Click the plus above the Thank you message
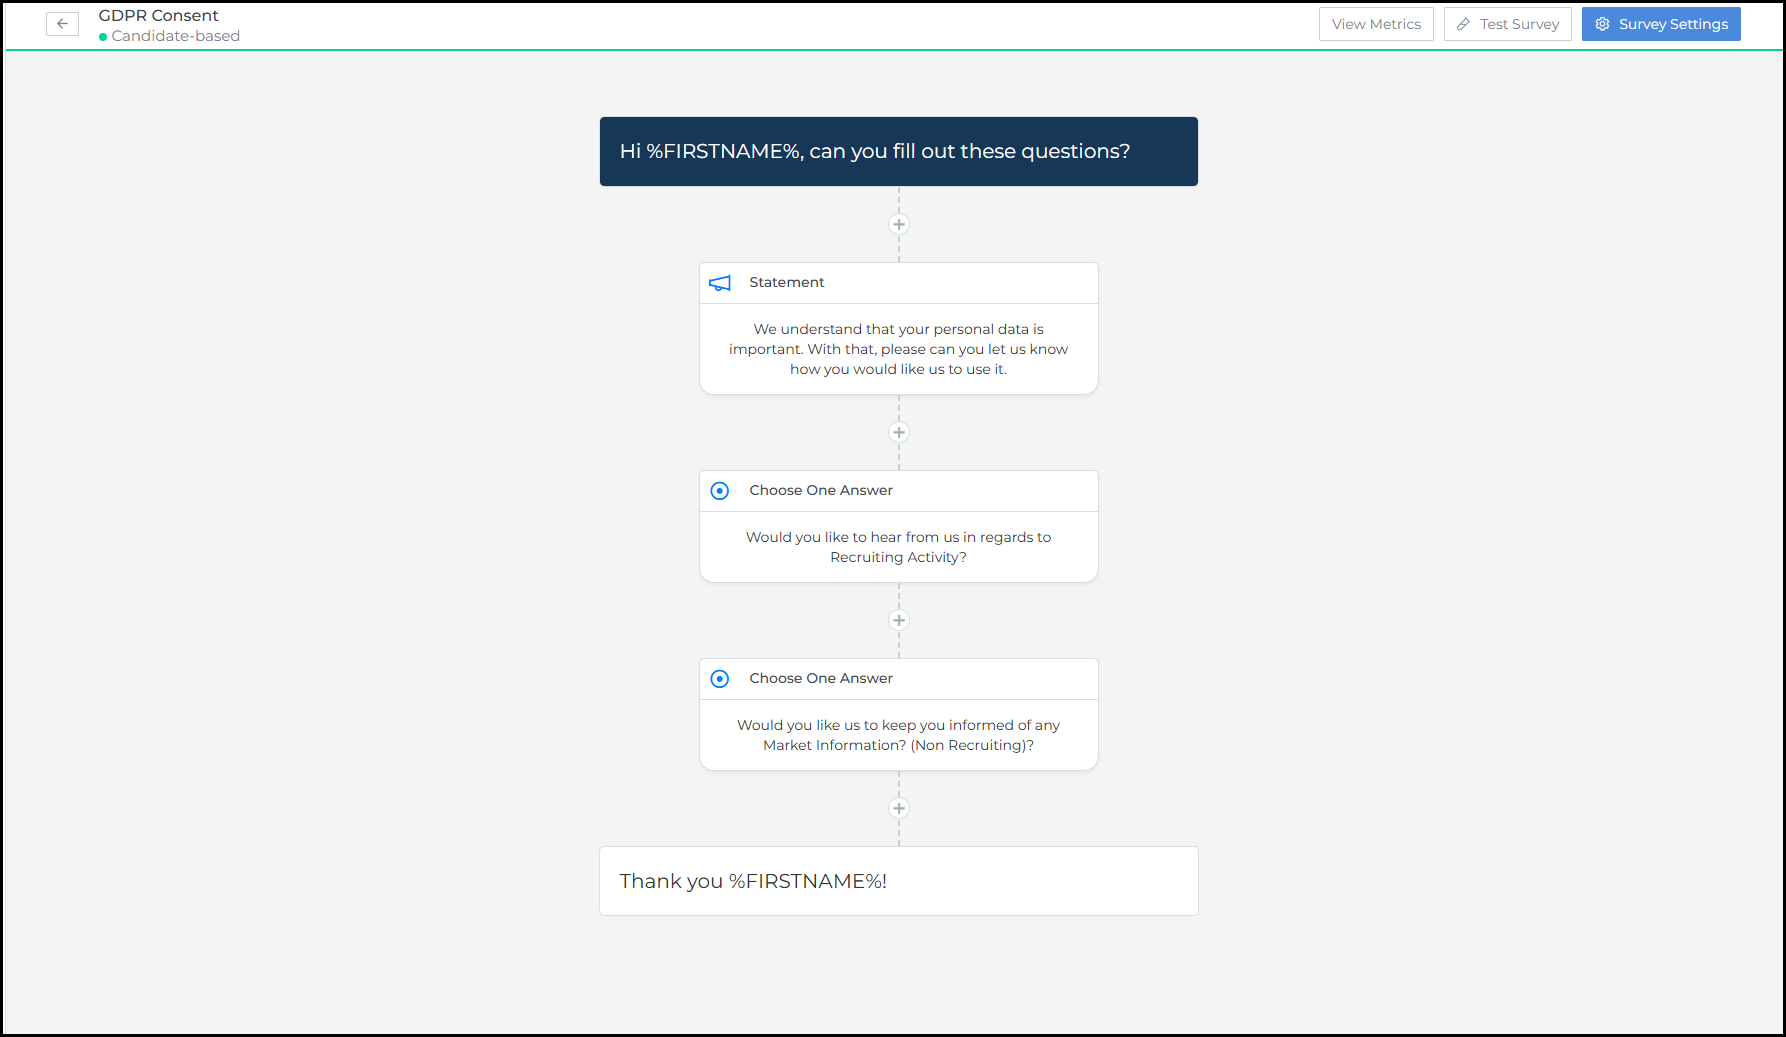1786x1037 pixels. pos(899,809)
